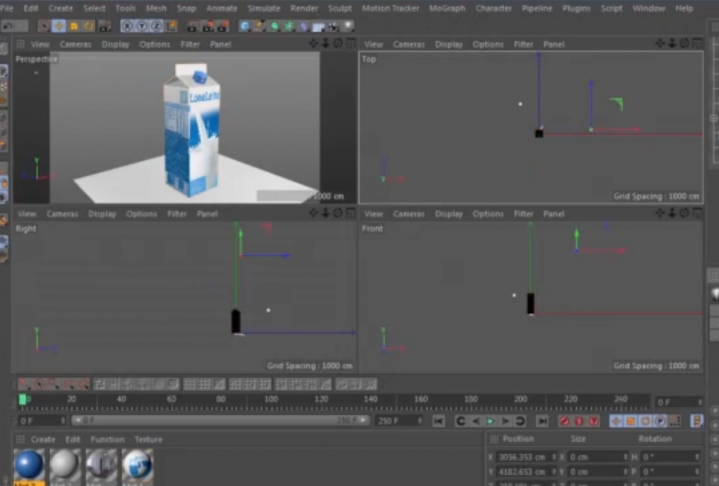
Task: Activate the Move tool
Action: (59, 26)
